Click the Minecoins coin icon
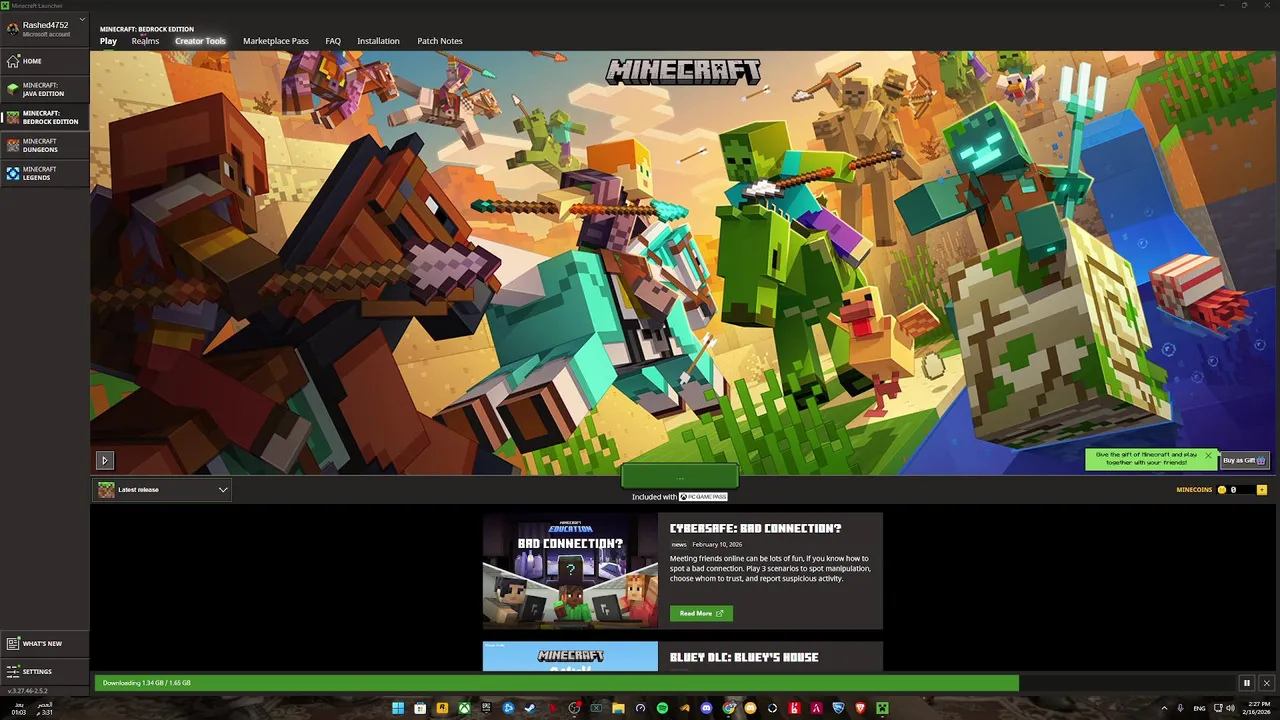This screenshot has width=1280, height=720. pyautogui.click(x=1221, y=490)
